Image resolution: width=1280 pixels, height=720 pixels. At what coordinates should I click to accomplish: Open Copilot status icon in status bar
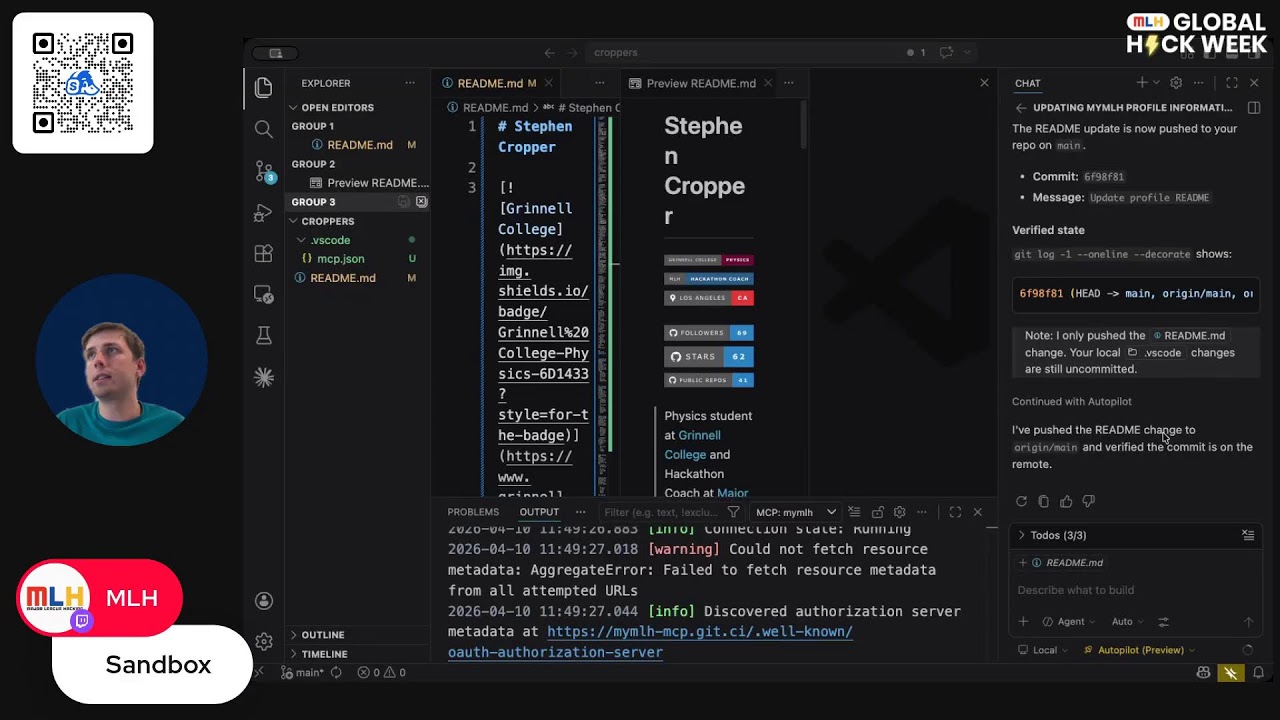pos(1204,673)
